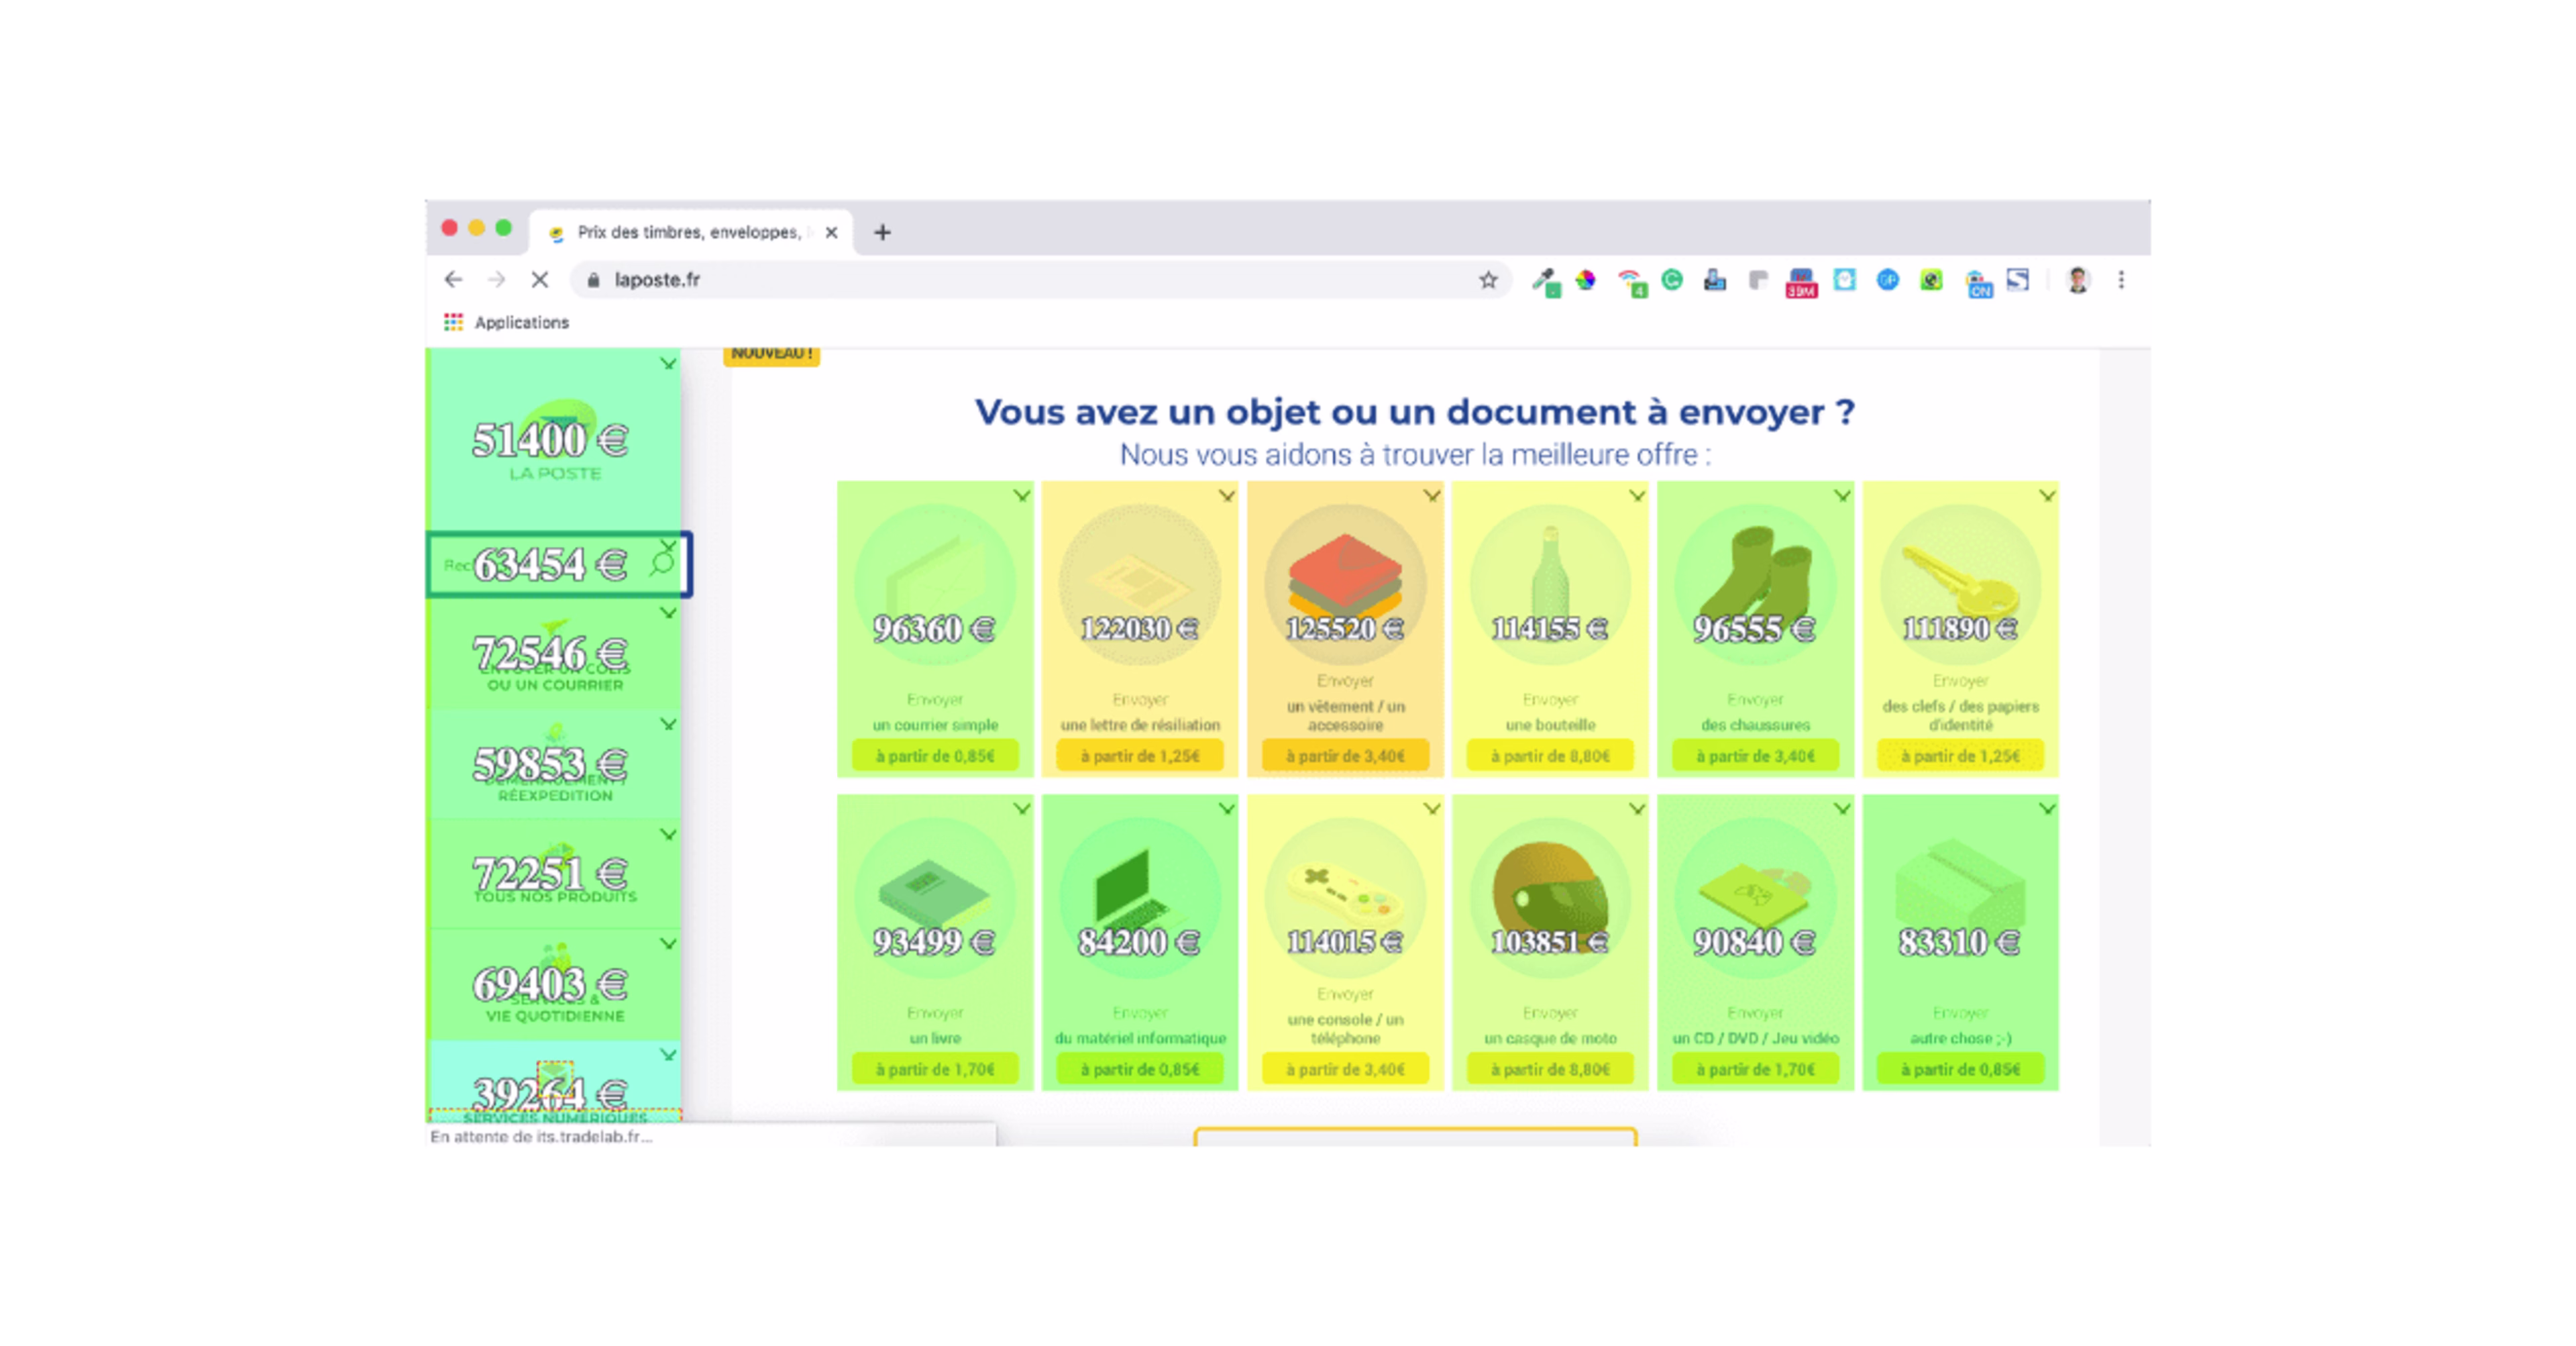Viewport: 2576px width, 1346px height.
Task: Expand chevron on 'autre chose' card
Action: coord(2047,809)
